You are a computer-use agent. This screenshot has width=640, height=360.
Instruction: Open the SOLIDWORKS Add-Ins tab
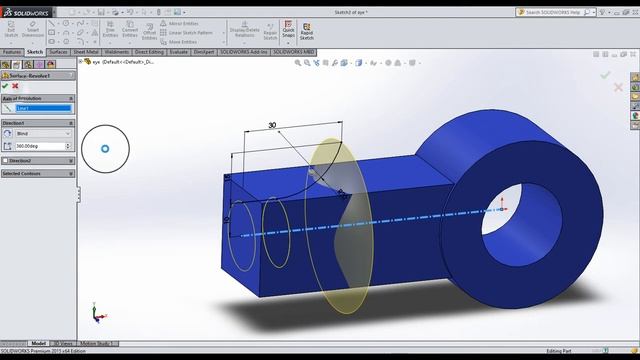point(243,52)
